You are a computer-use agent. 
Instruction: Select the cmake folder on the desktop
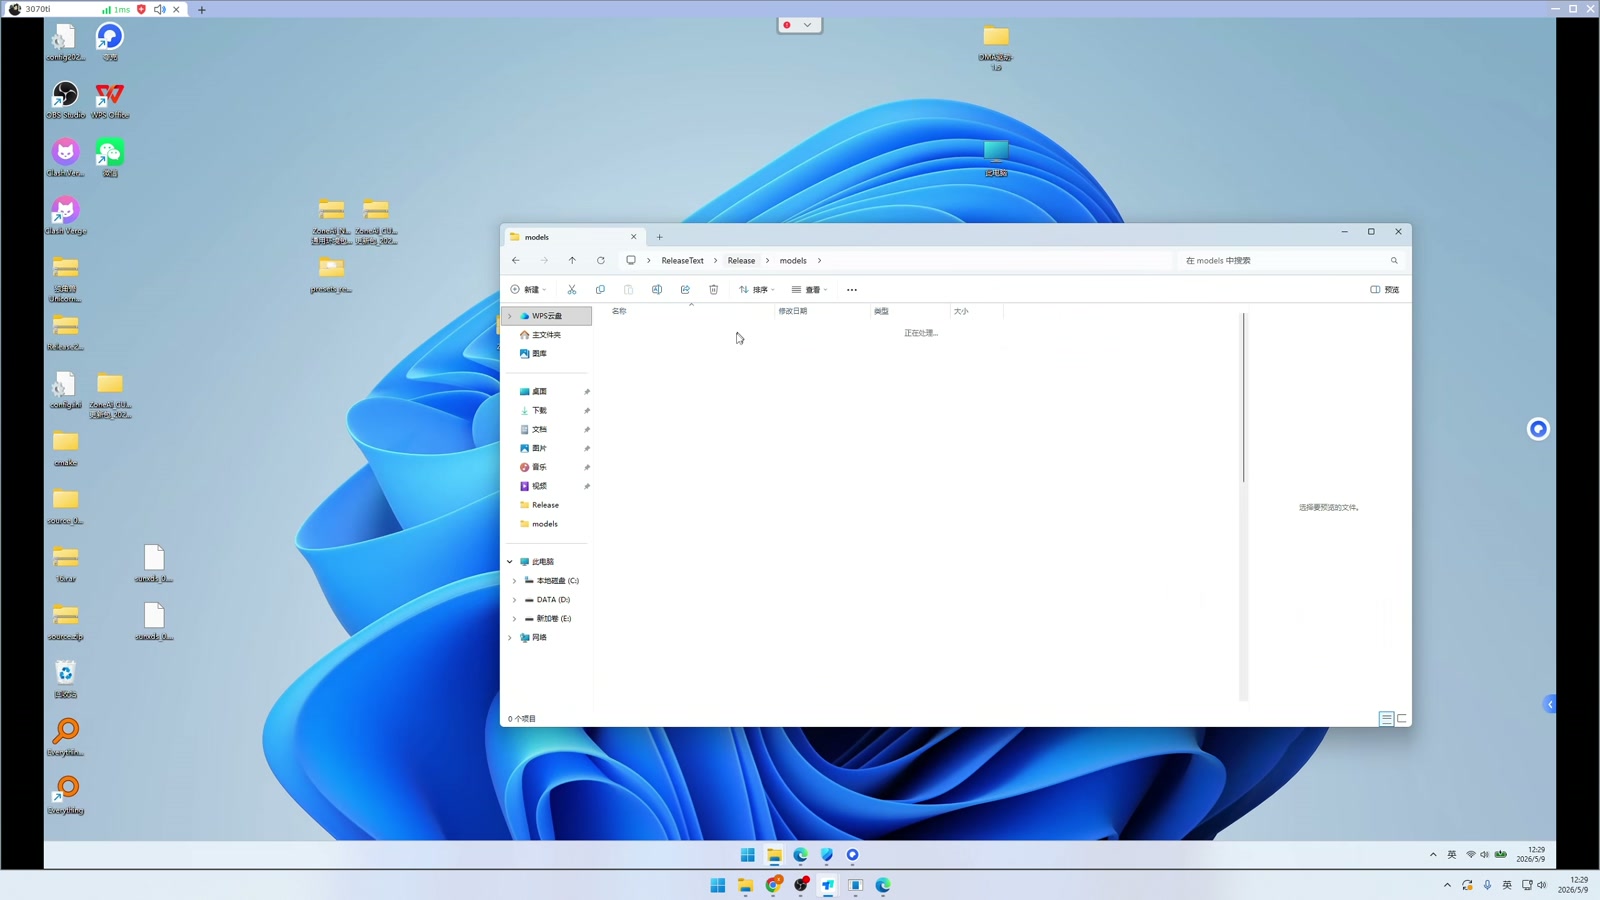pos(65,448)
